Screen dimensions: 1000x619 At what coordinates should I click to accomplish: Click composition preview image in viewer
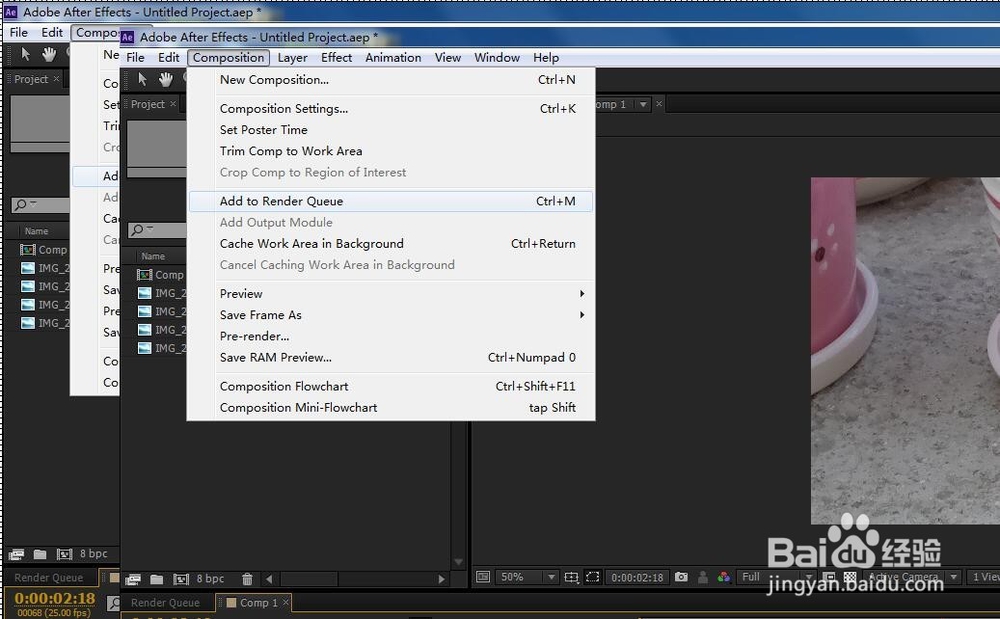point(905,351)
